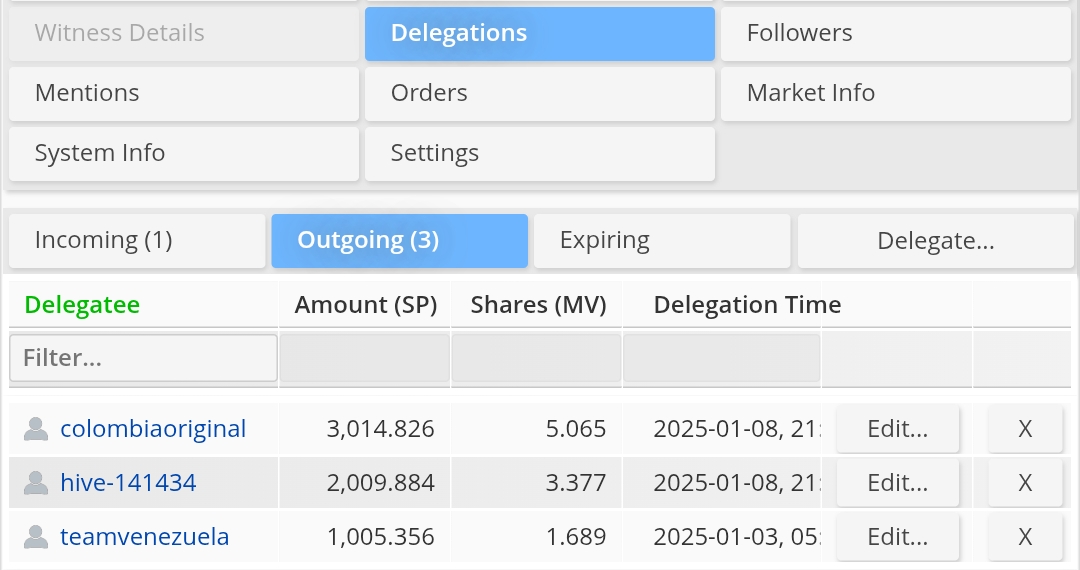Remove the teamvenezuela delegation with X
The width and height of the screenshot is (1080, 570).
1025,537
